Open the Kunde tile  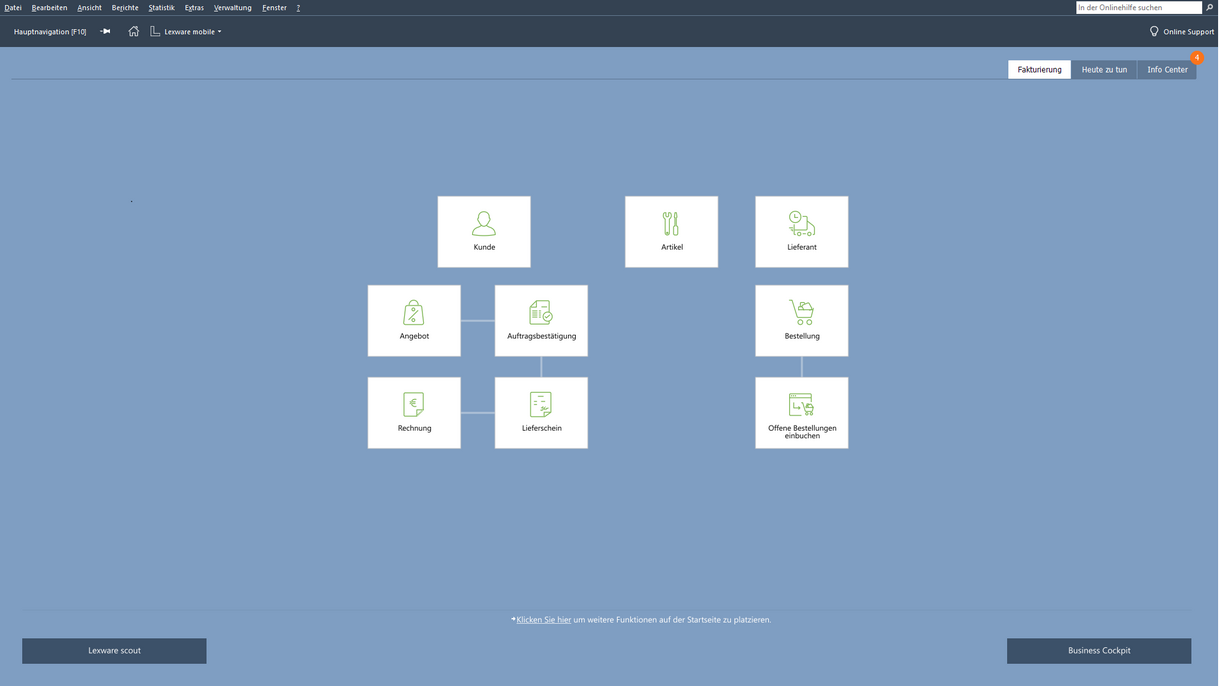tap(484, 232)
